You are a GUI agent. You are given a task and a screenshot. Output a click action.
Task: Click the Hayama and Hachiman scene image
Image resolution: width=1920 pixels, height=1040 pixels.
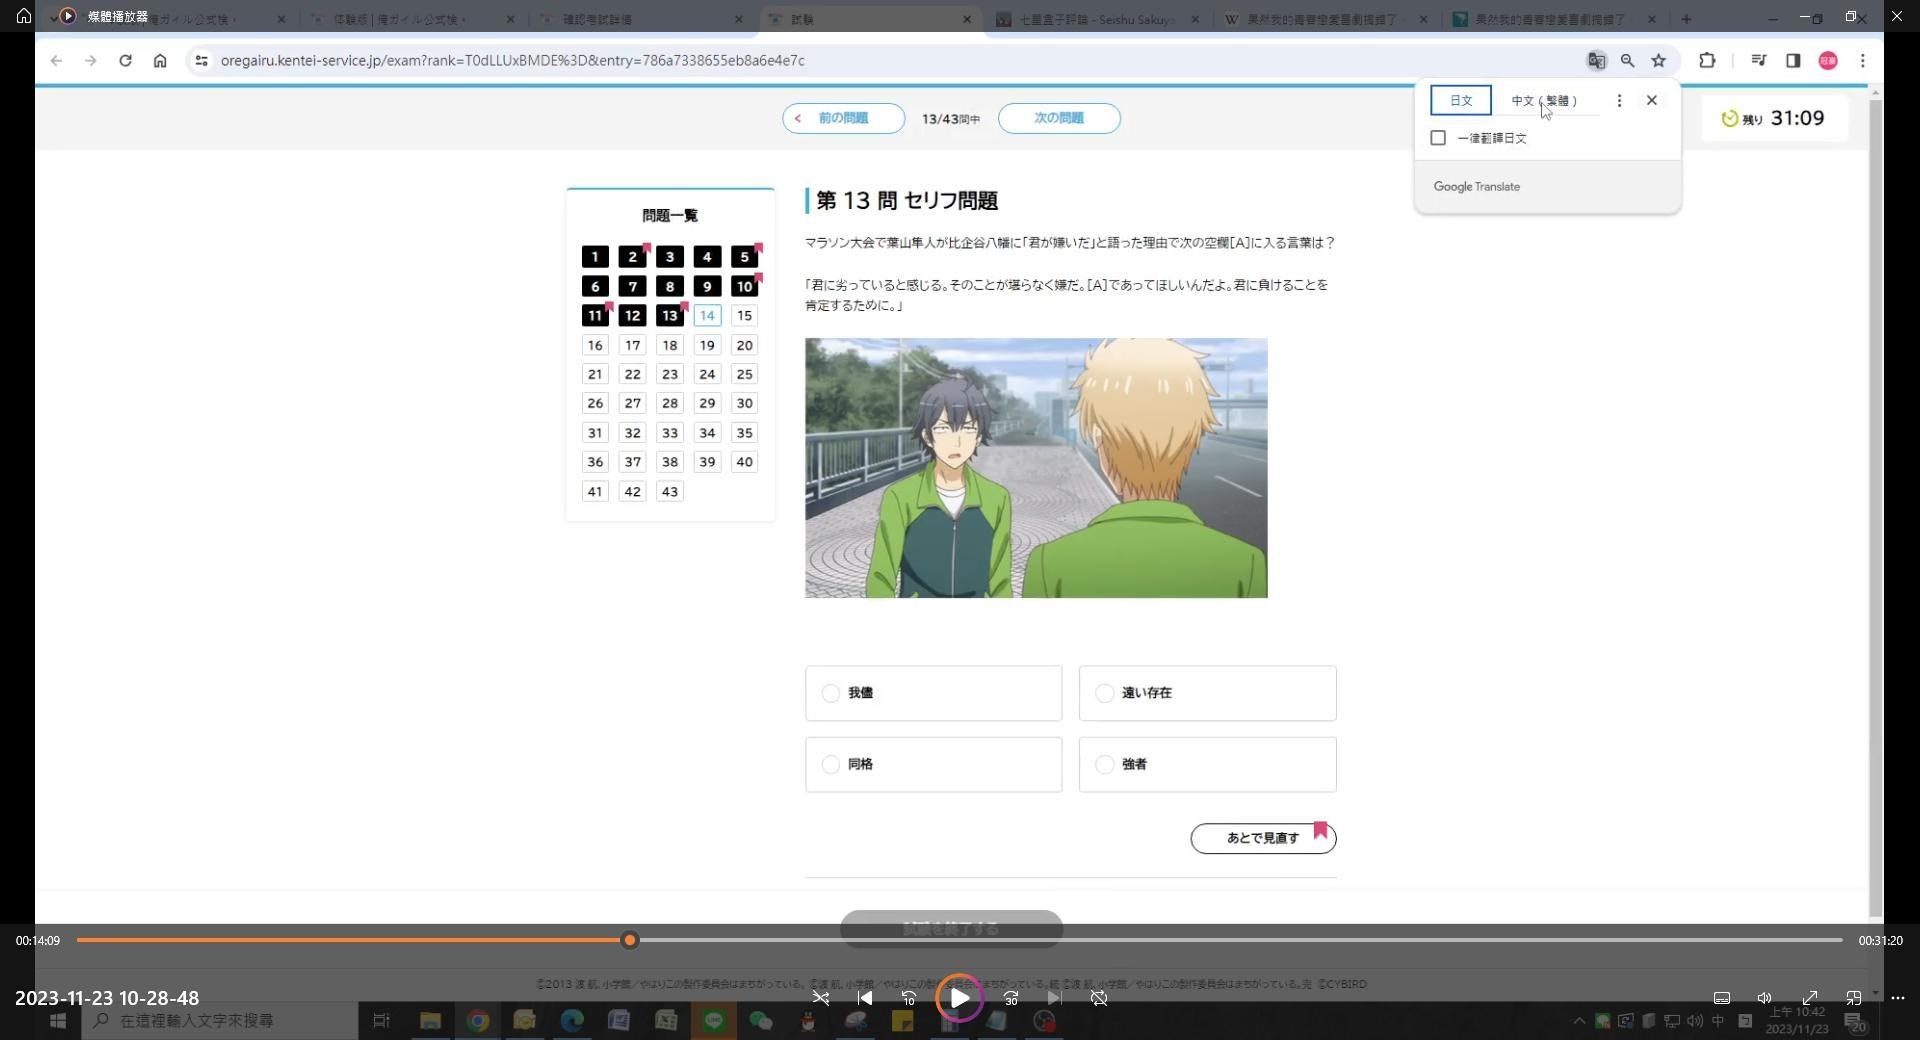tap(1036, 468)
